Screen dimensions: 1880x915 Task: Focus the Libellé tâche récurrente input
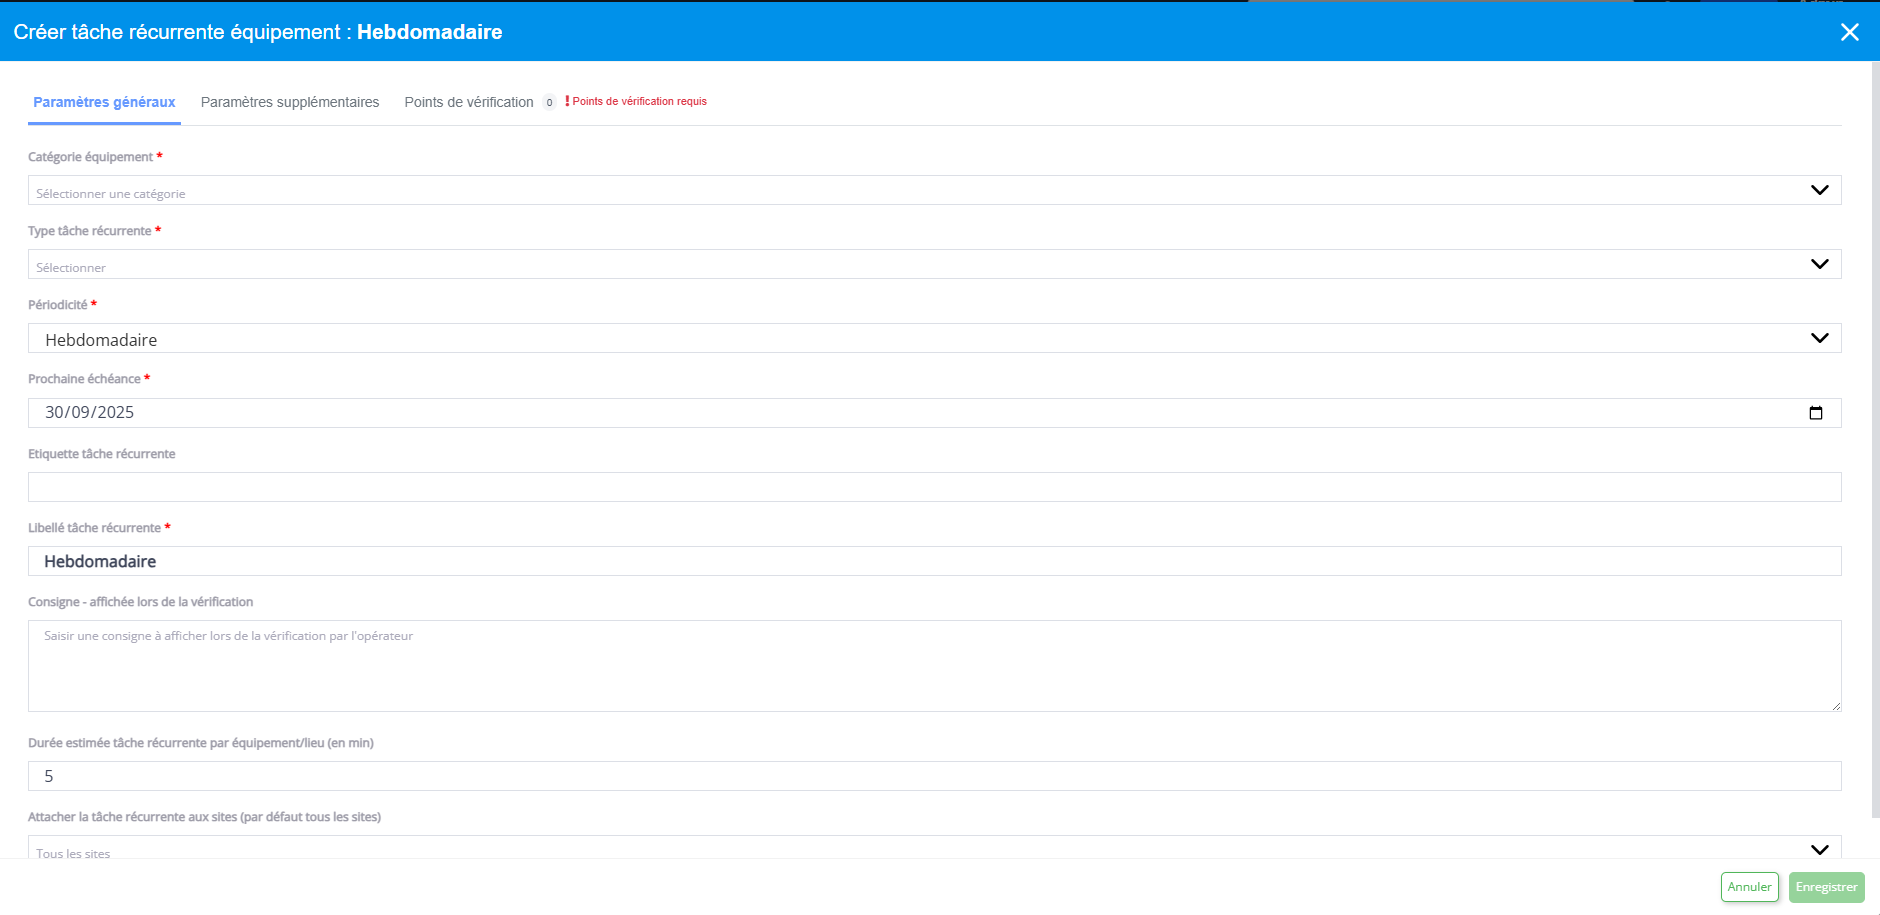click(933, 561)
